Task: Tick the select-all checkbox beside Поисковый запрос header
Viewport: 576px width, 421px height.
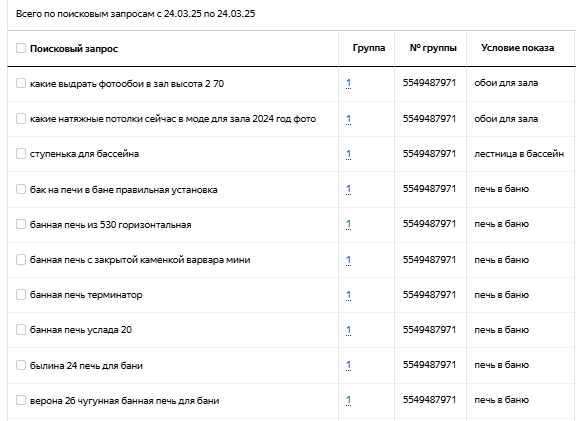Action: [x=21, y=48]
